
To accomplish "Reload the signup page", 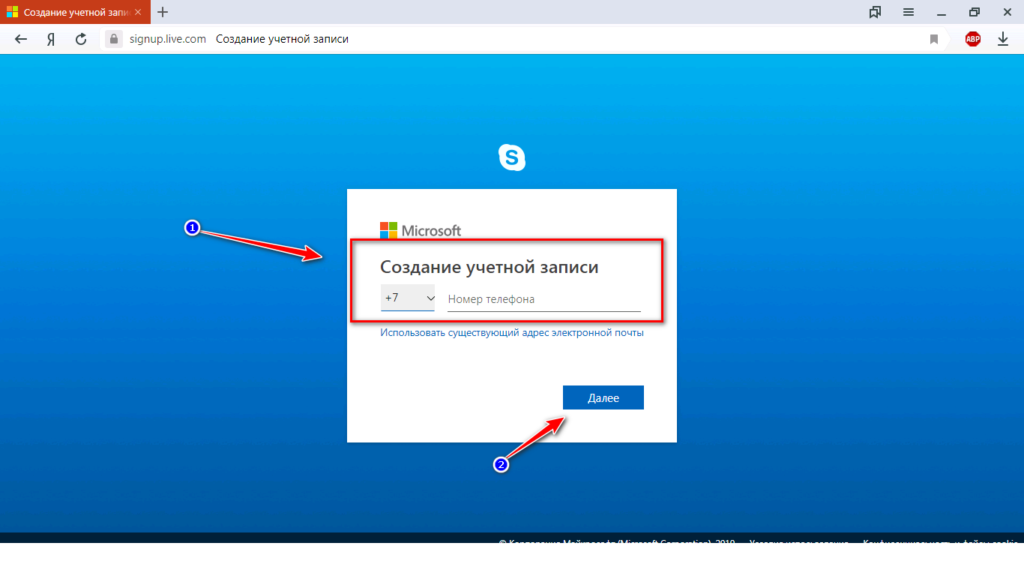I will coord(80,39).
